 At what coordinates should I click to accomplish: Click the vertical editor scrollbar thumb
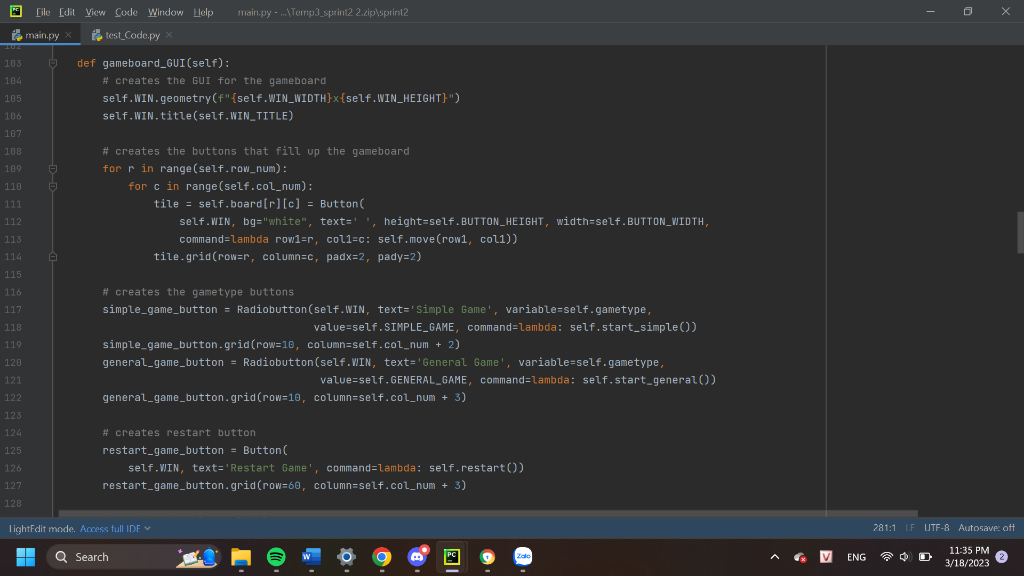tap(1020, 232)
